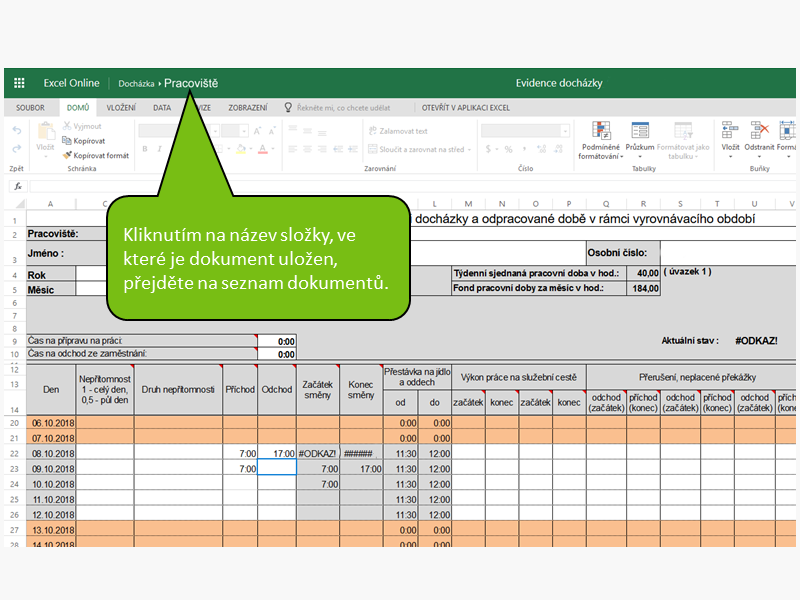Switch to the VLOŽENÍ ribbon tab
Viewport: 800px width, 600px height.
point(121,107)
